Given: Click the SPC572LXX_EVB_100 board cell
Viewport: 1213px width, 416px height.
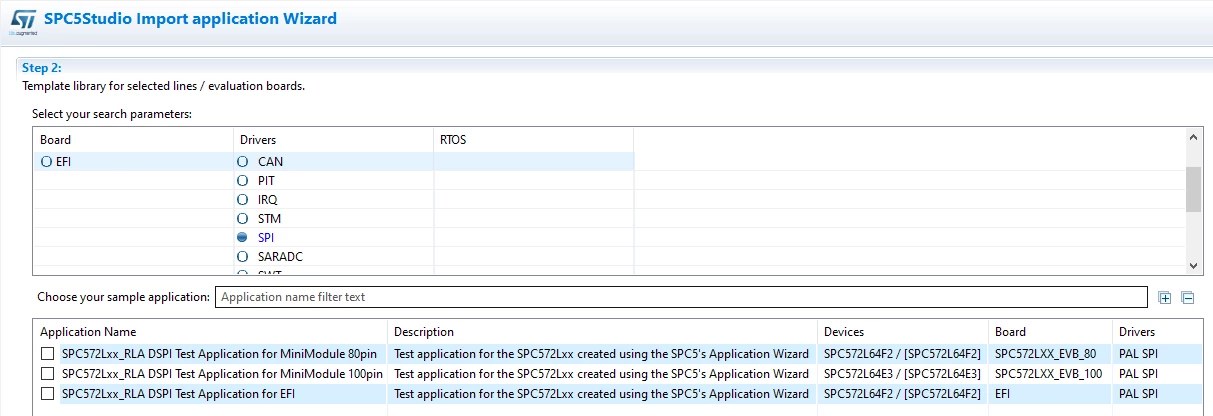Looking at the screenshot, I should tap(1048, 374).
